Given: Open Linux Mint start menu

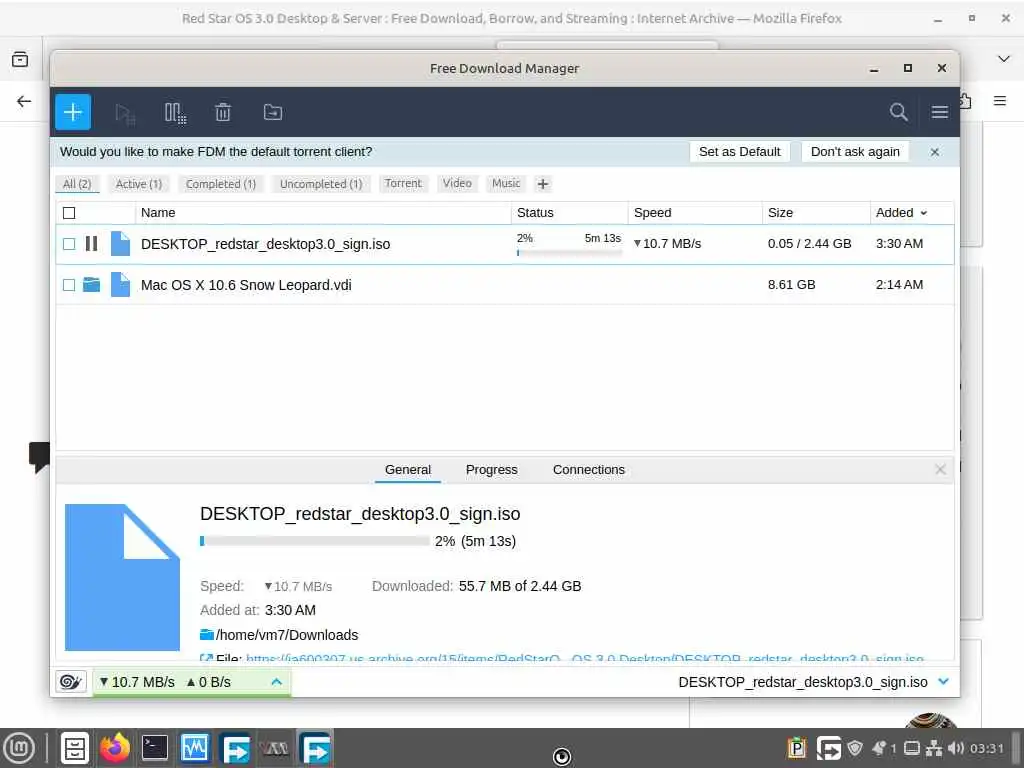Looking at the screenshot, I should tap(20, 748).
